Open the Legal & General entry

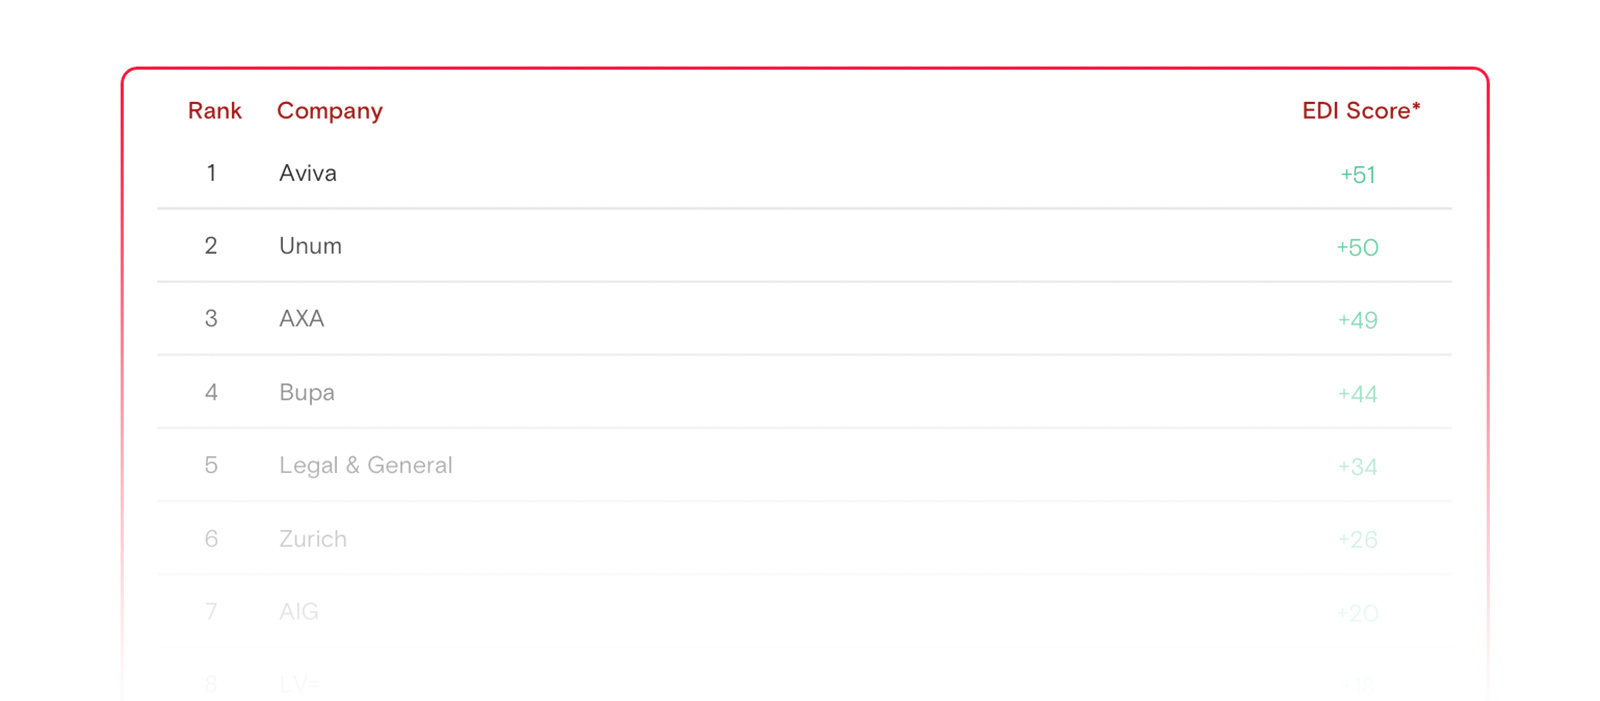pyautogui.click(x=366, y=465)
